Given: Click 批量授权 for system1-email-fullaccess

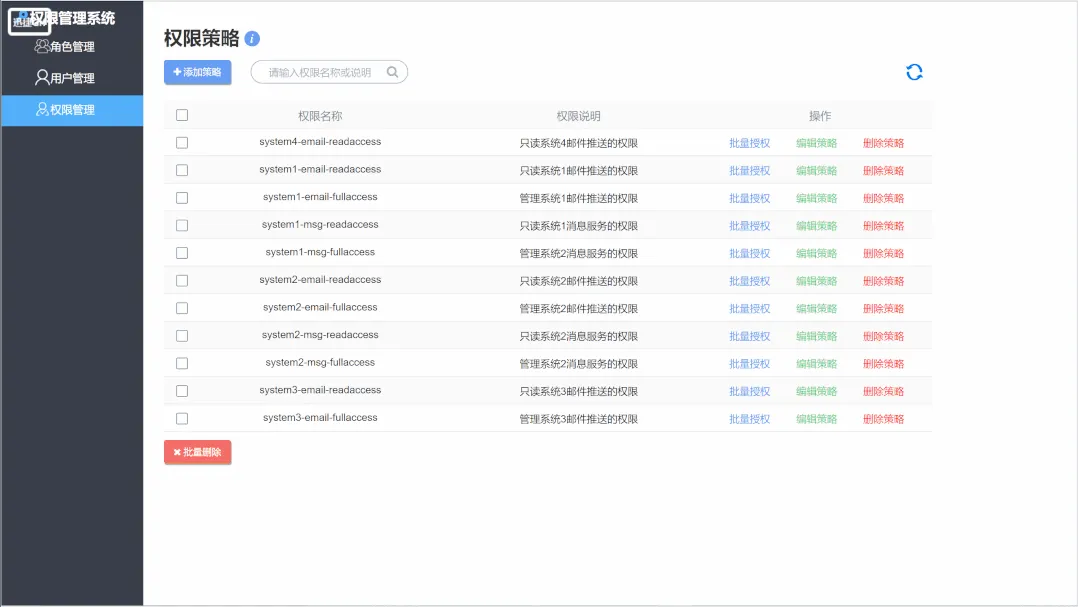Looking at the screenshot, I should pos(749,198).
